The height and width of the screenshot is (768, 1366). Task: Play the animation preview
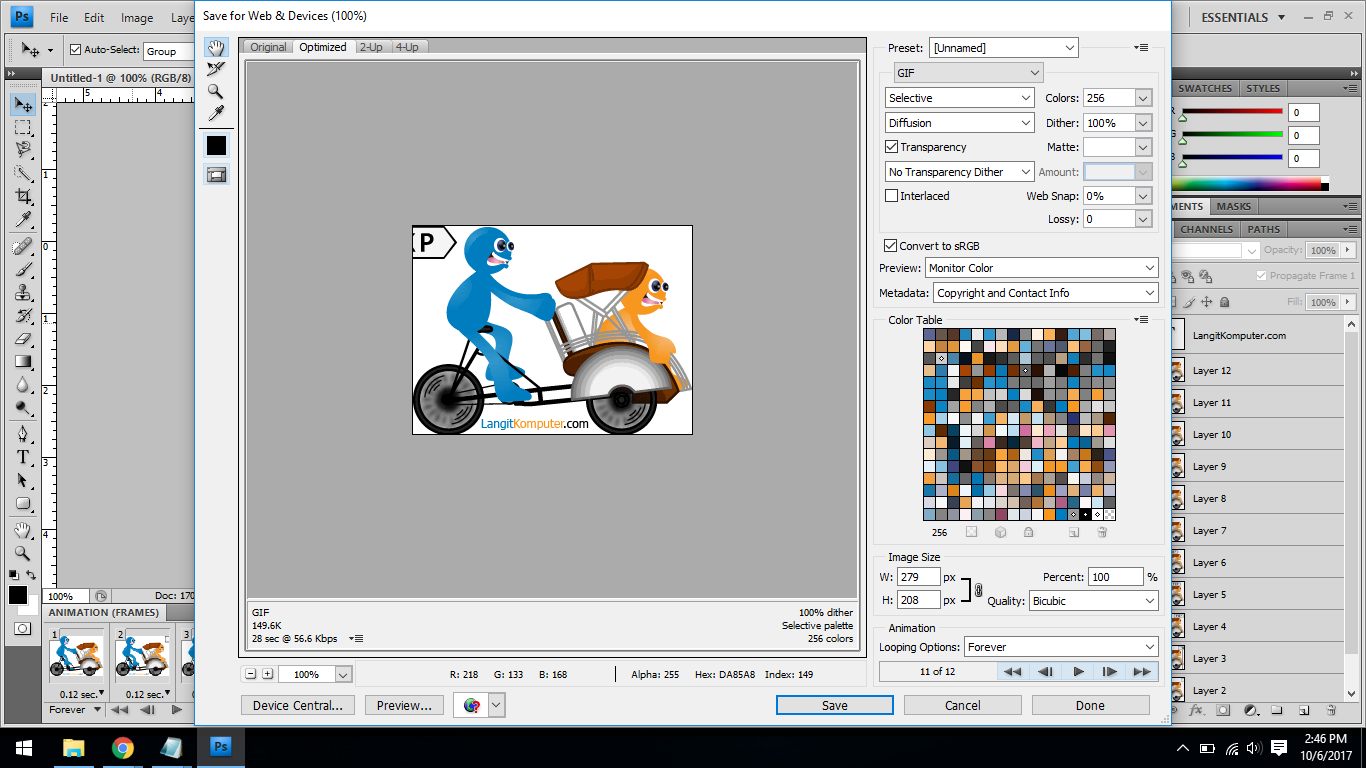click(x=1078, y=671)
